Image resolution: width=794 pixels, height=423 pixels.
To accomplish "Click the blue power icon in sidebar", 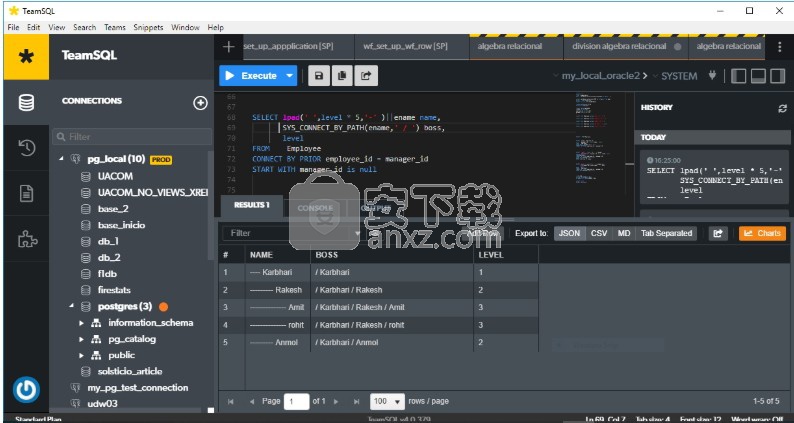I will point(26,390).
